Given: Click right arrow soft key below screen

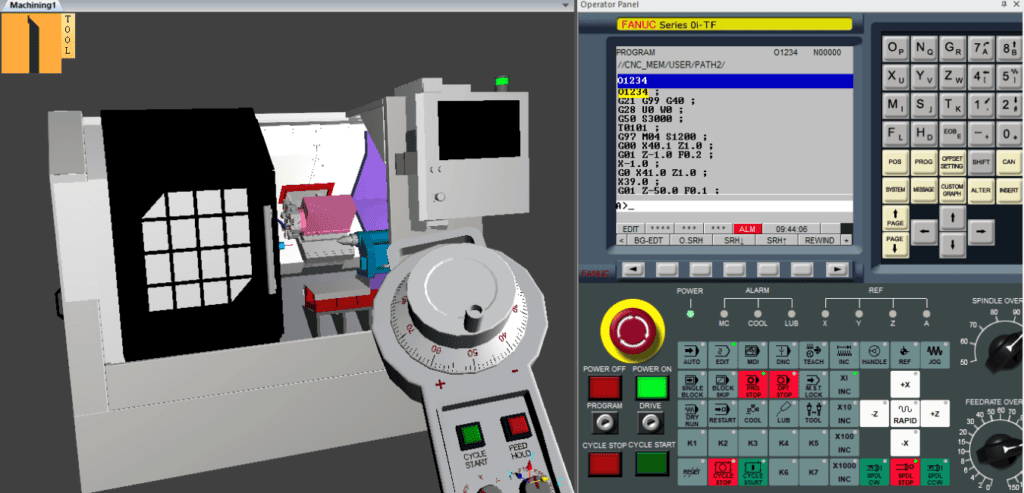Looking at the screenshot, I should (x=837, y=269).
